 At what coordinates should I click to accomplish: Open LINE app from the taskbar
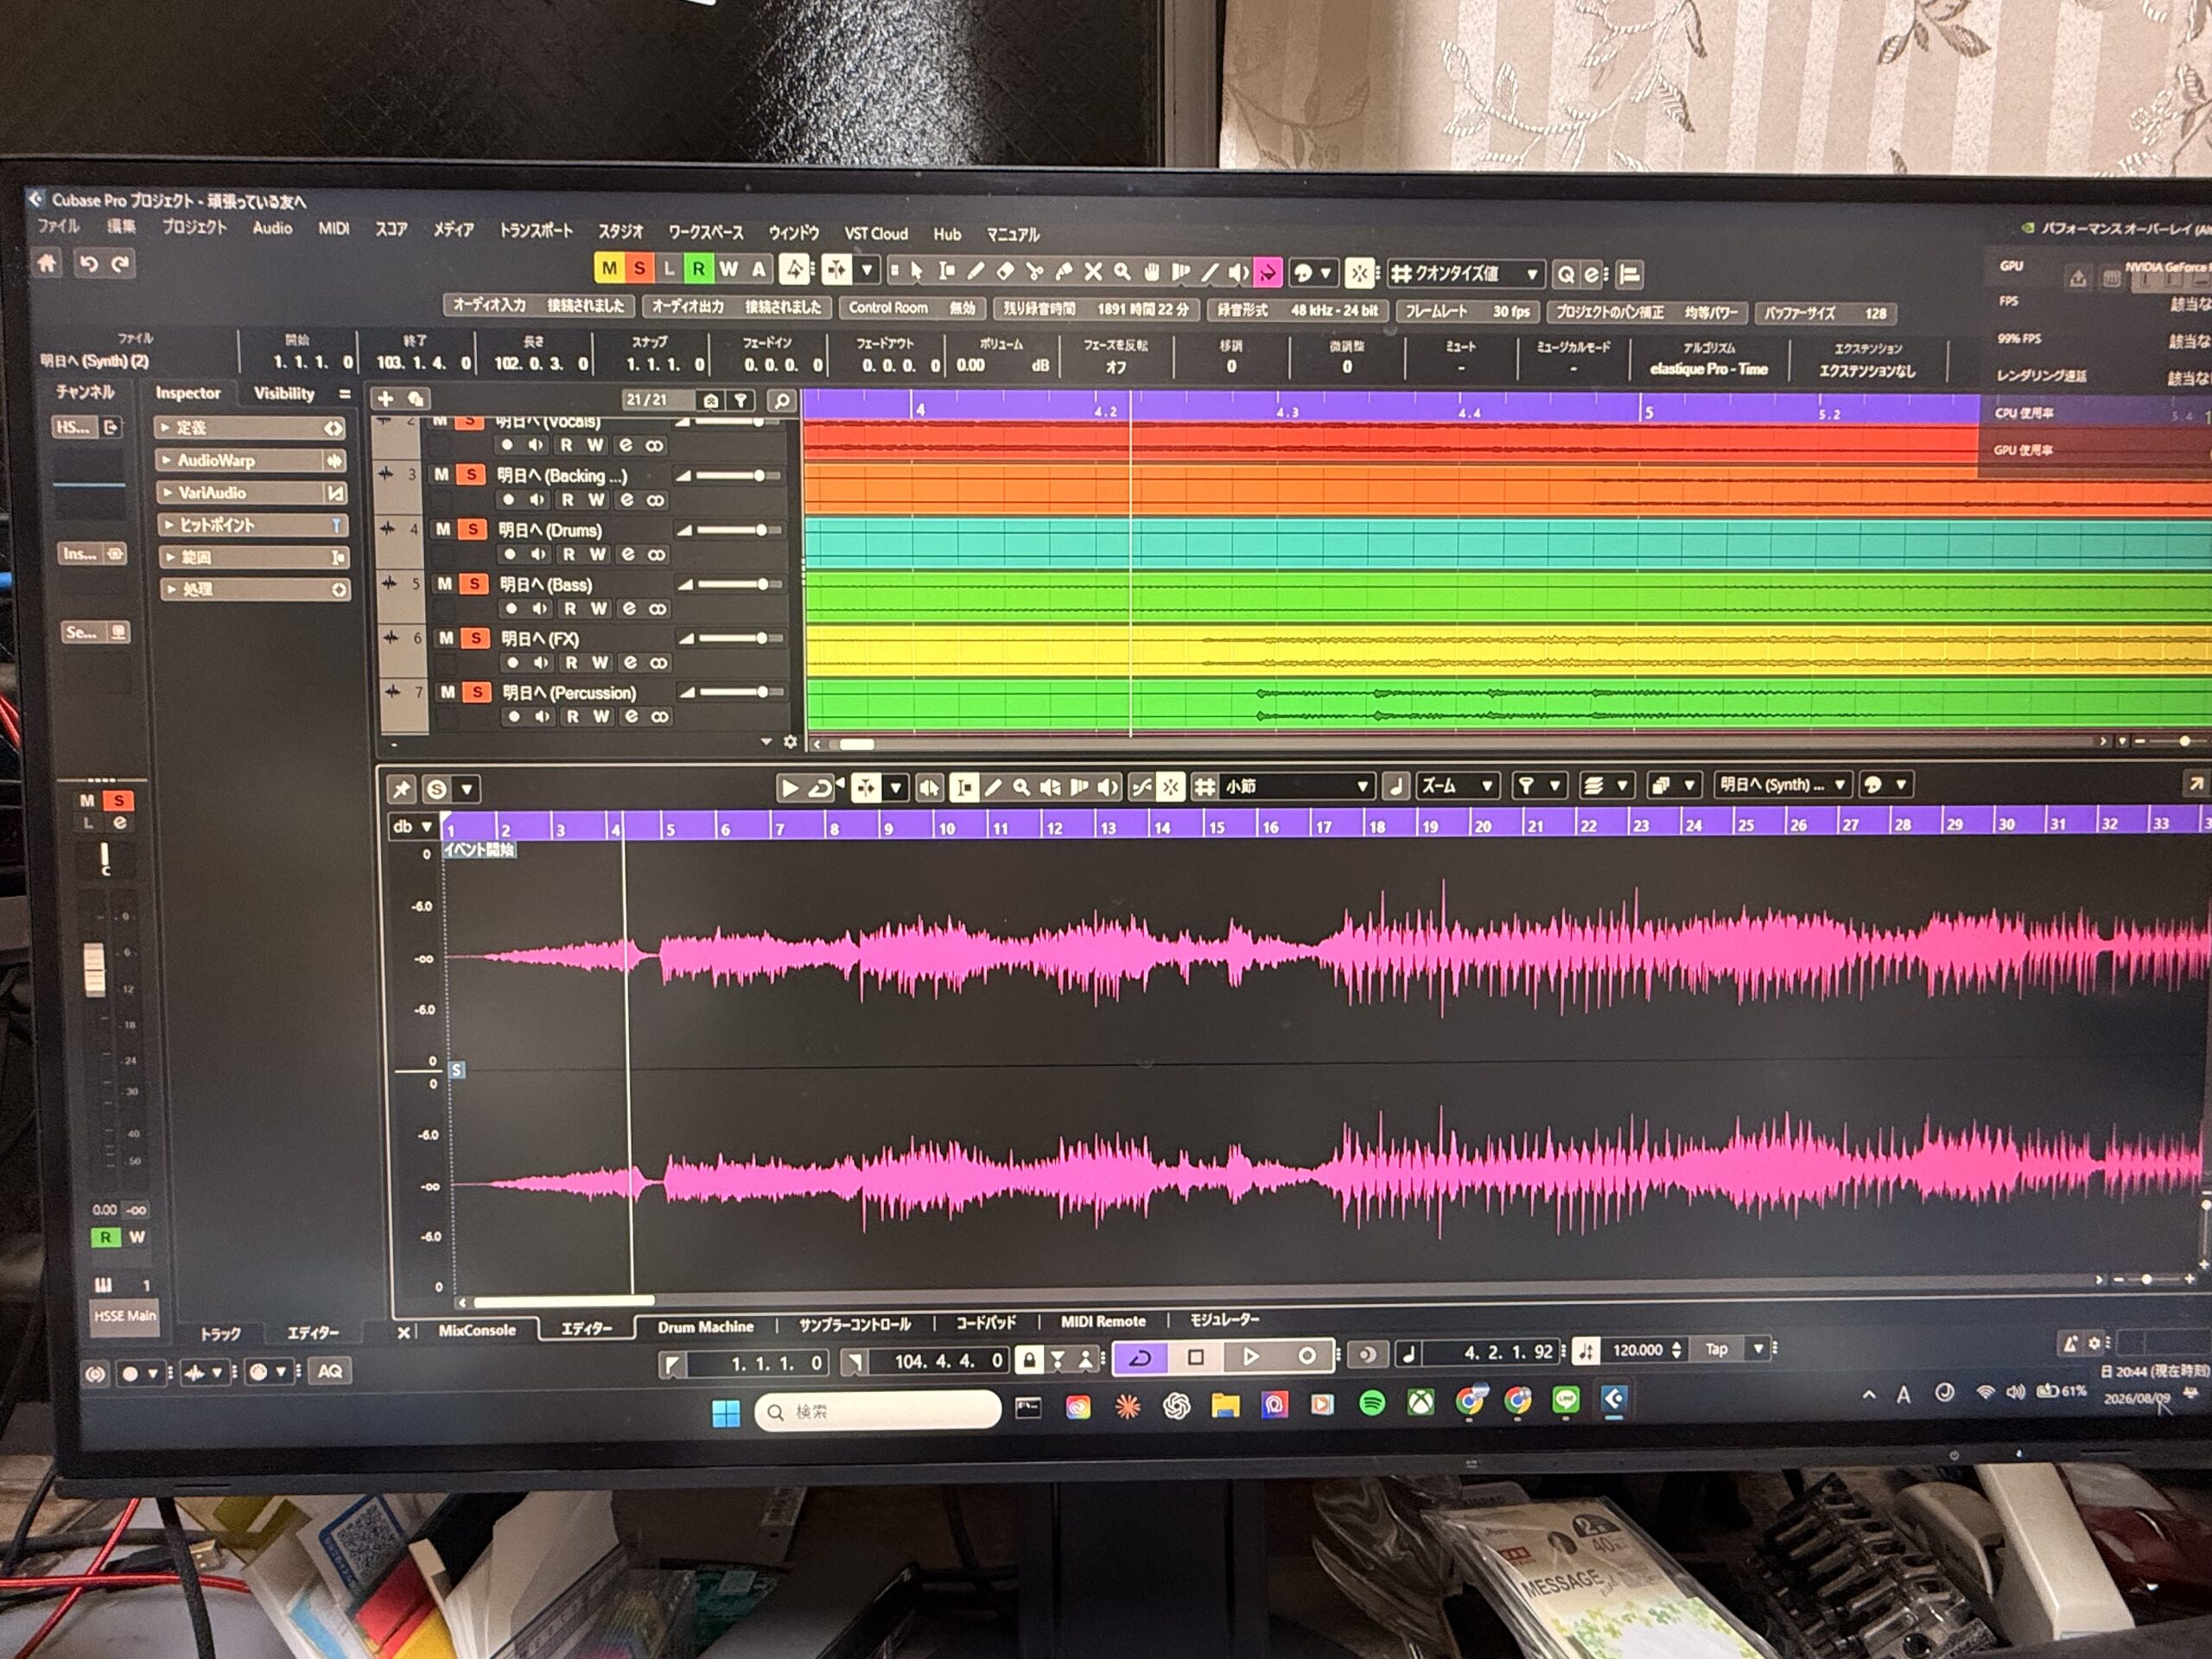pyautogui.click(x=1565, y=1400)
